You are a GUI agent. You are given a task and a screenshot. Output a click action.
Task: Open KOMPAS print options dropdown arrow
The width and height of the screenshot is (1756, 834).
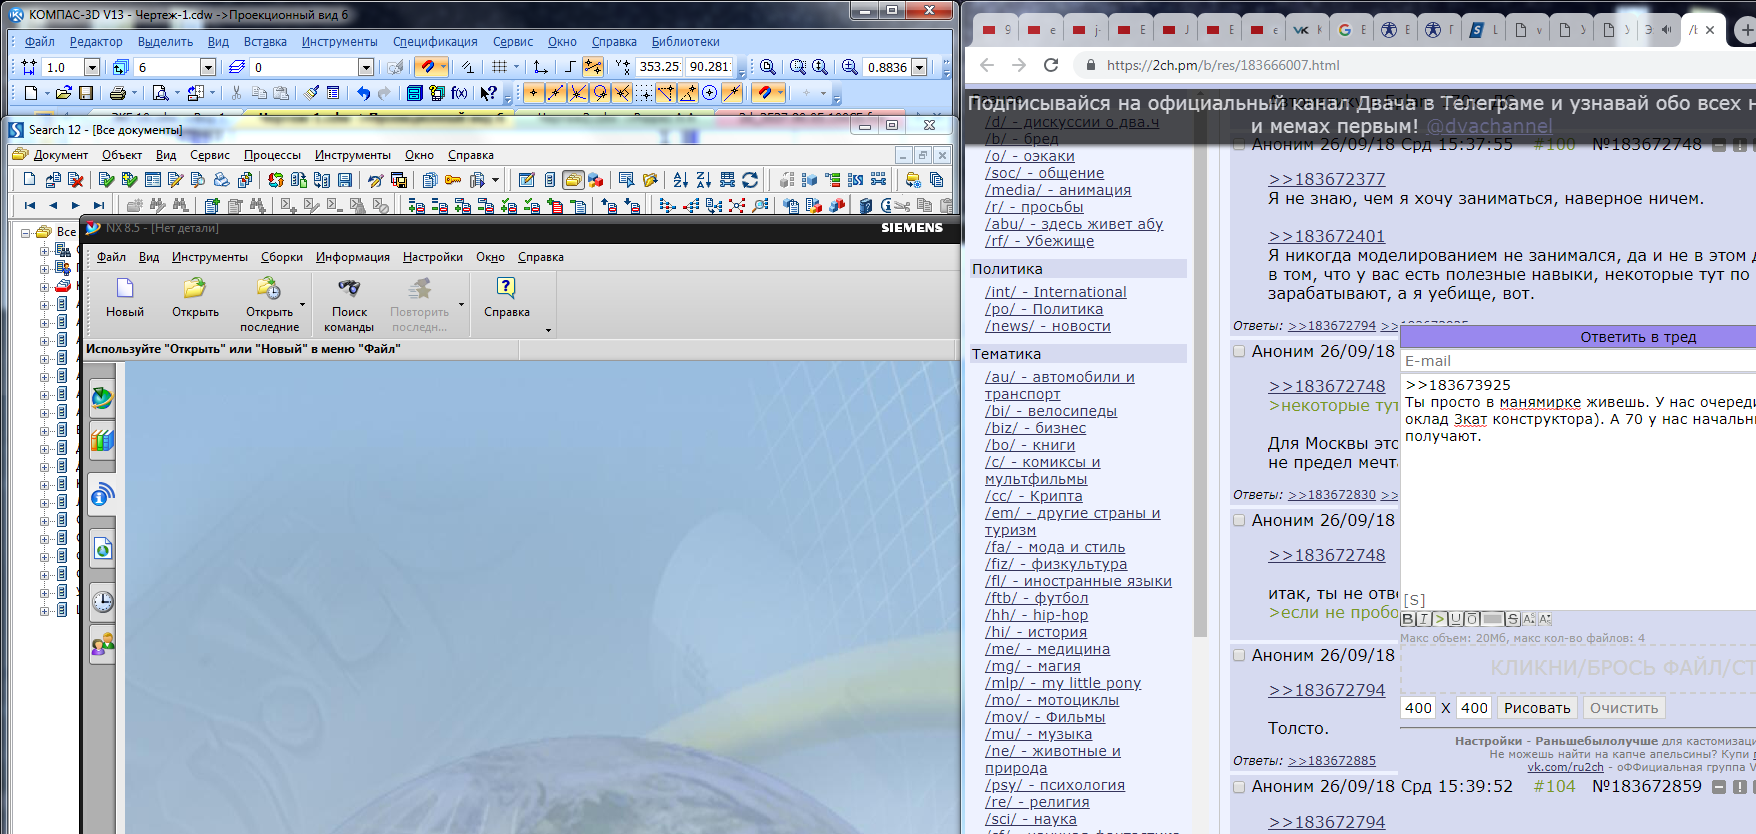point(135,93)
